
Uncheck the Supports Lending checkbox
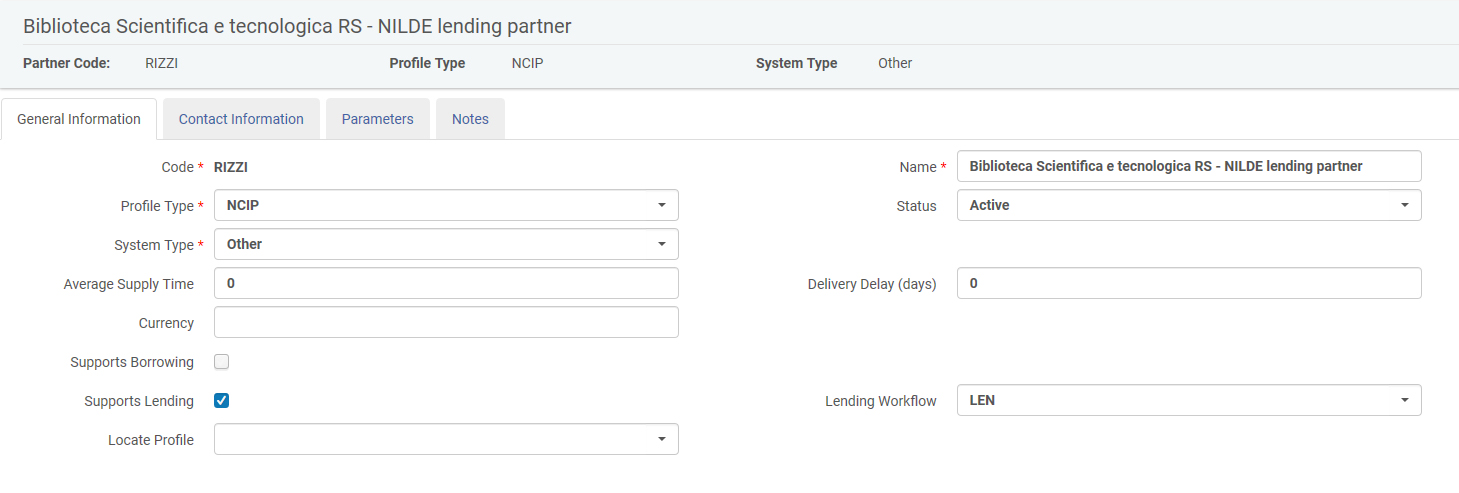(x=222, y=401)
